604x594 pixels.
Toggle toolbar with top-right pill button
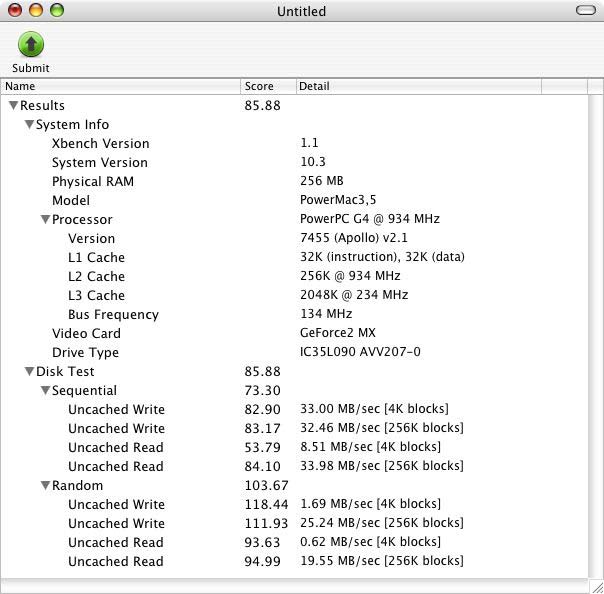tap(586, 11)
